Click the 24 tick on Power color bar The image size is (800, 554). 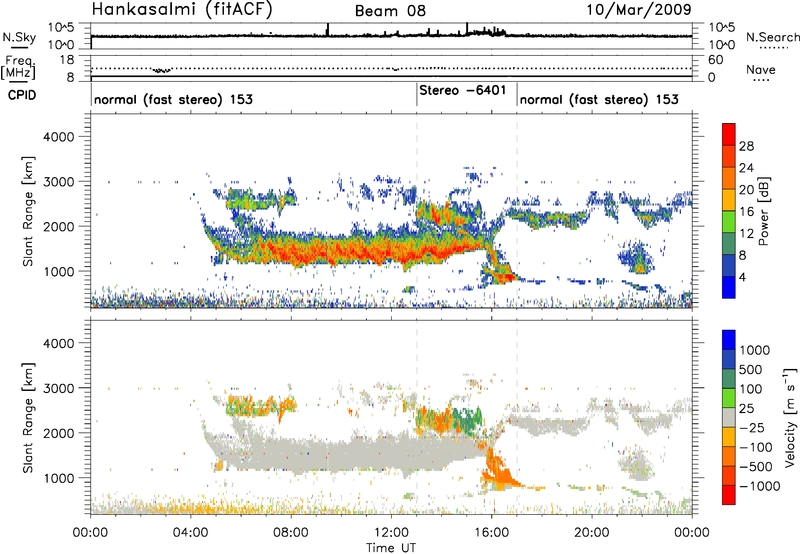[746, 168]
